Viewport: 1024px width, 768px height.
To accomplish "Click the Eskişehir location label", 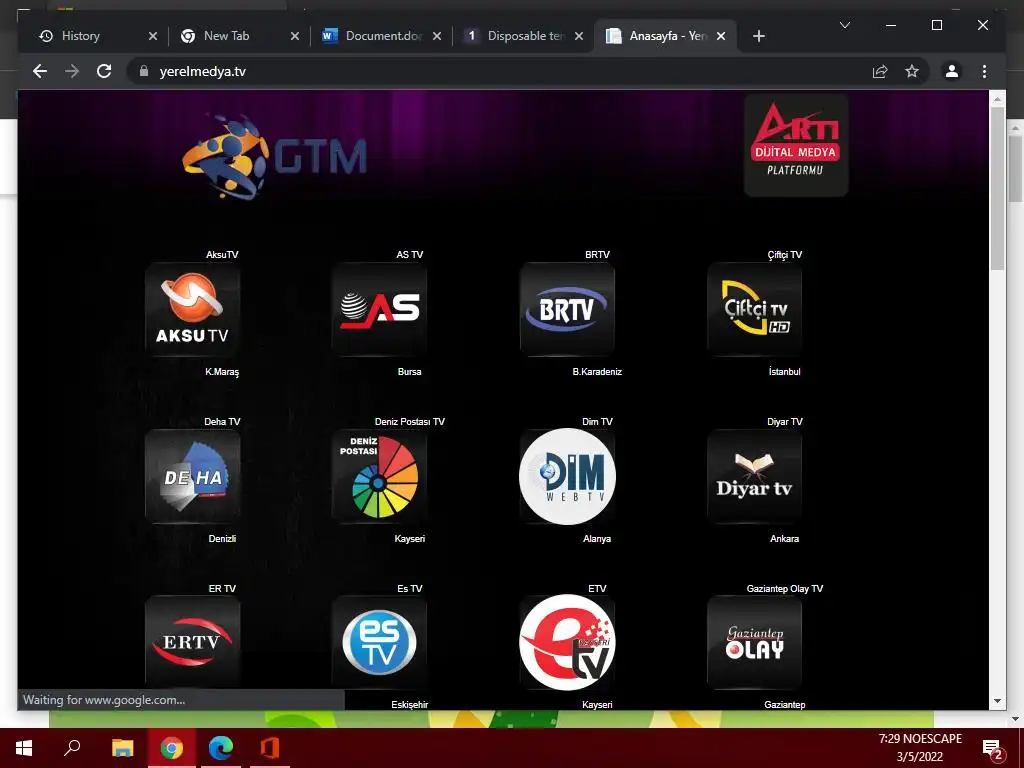I will coord(409,705).
